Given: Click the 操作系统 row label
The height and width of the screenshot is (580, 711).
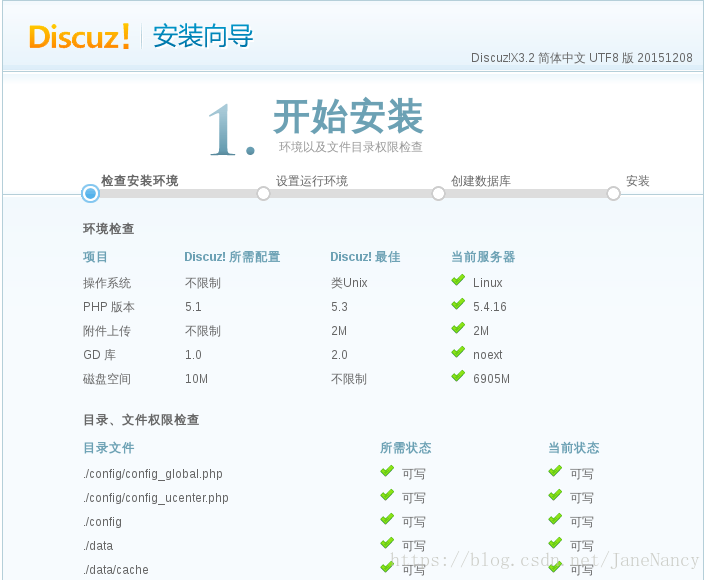Looking at the screenshot, I should coord(107,283).
